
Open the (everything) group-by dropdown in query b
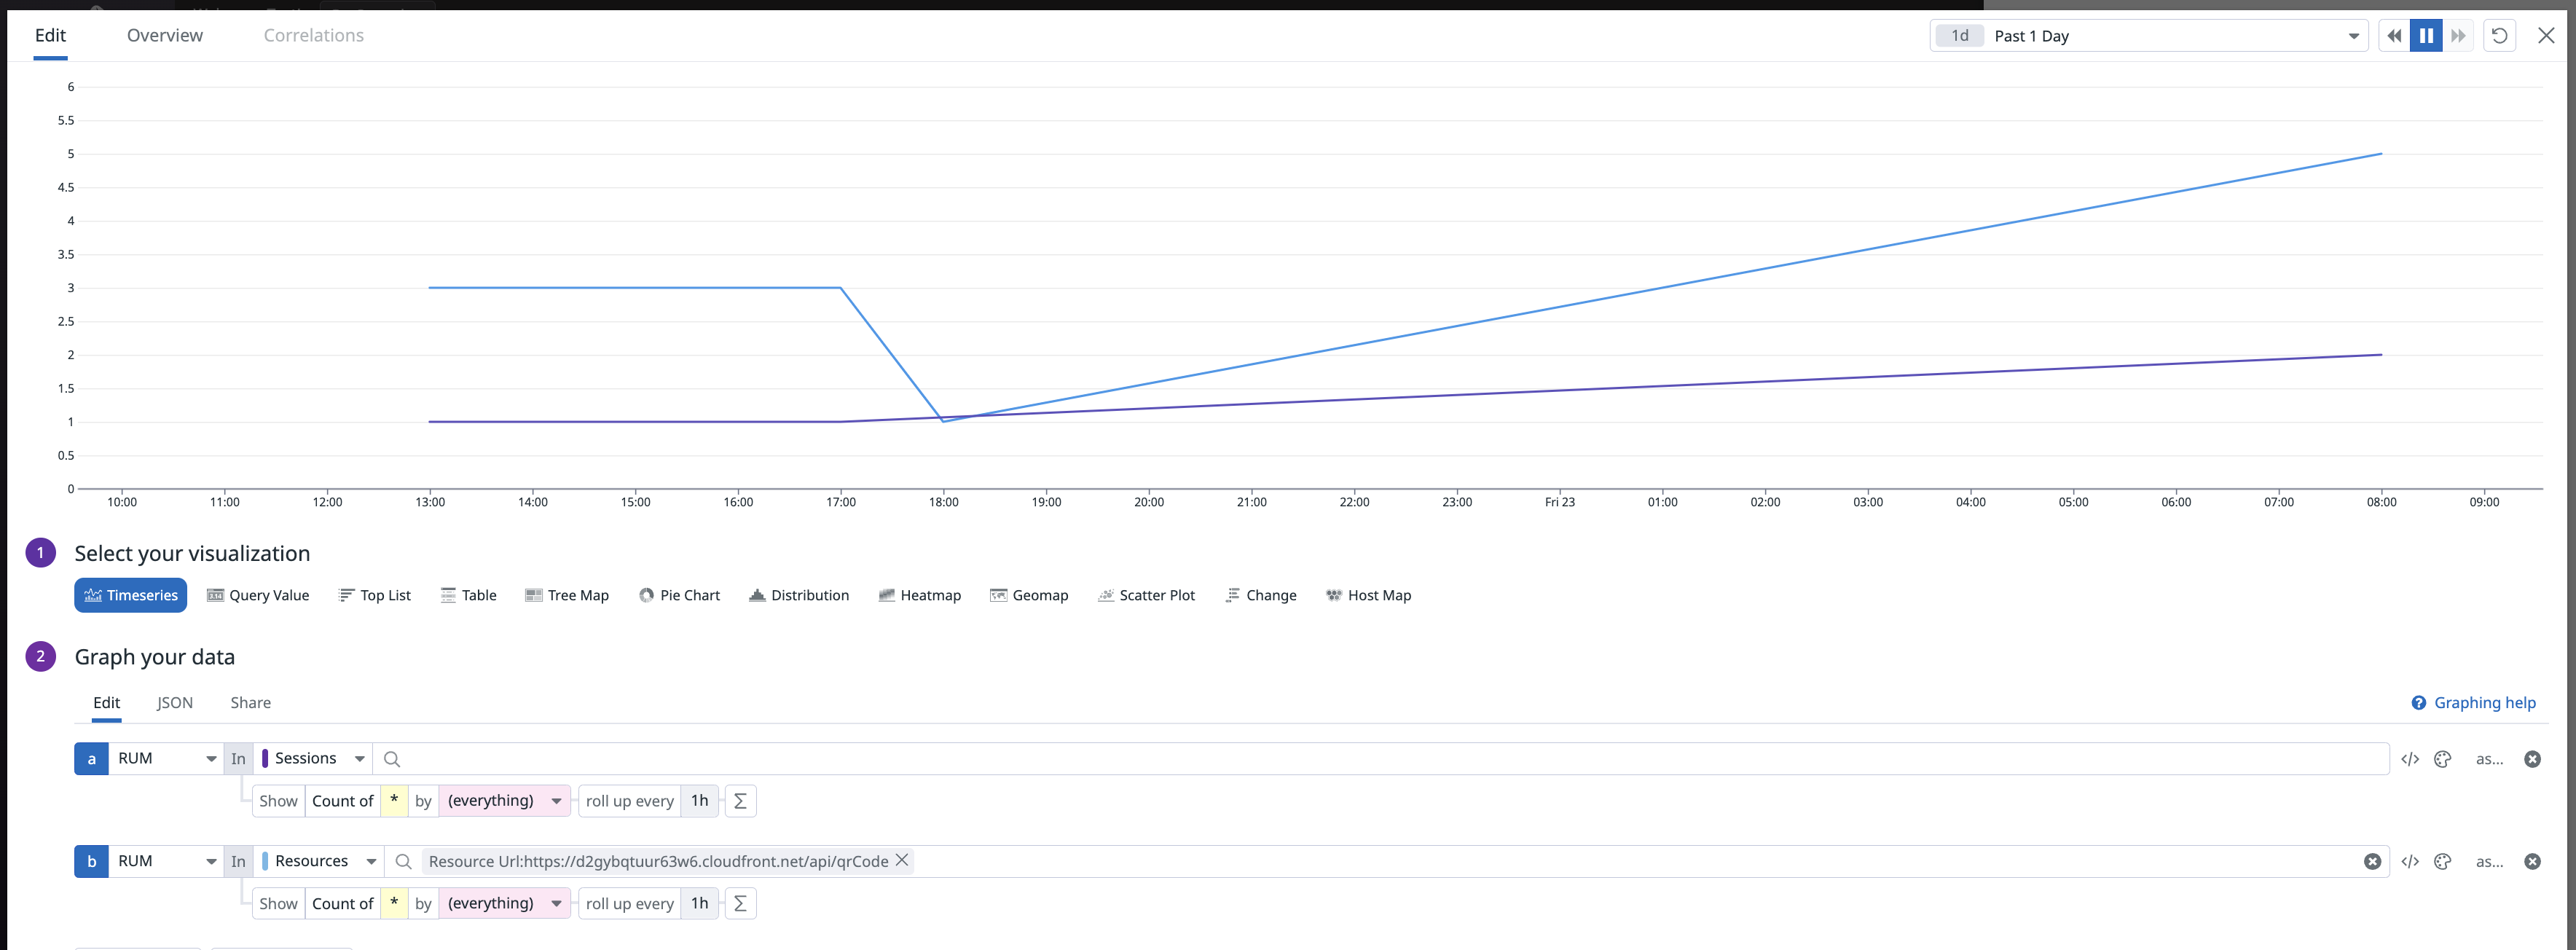pyautogui.click(x=503, y=904)
